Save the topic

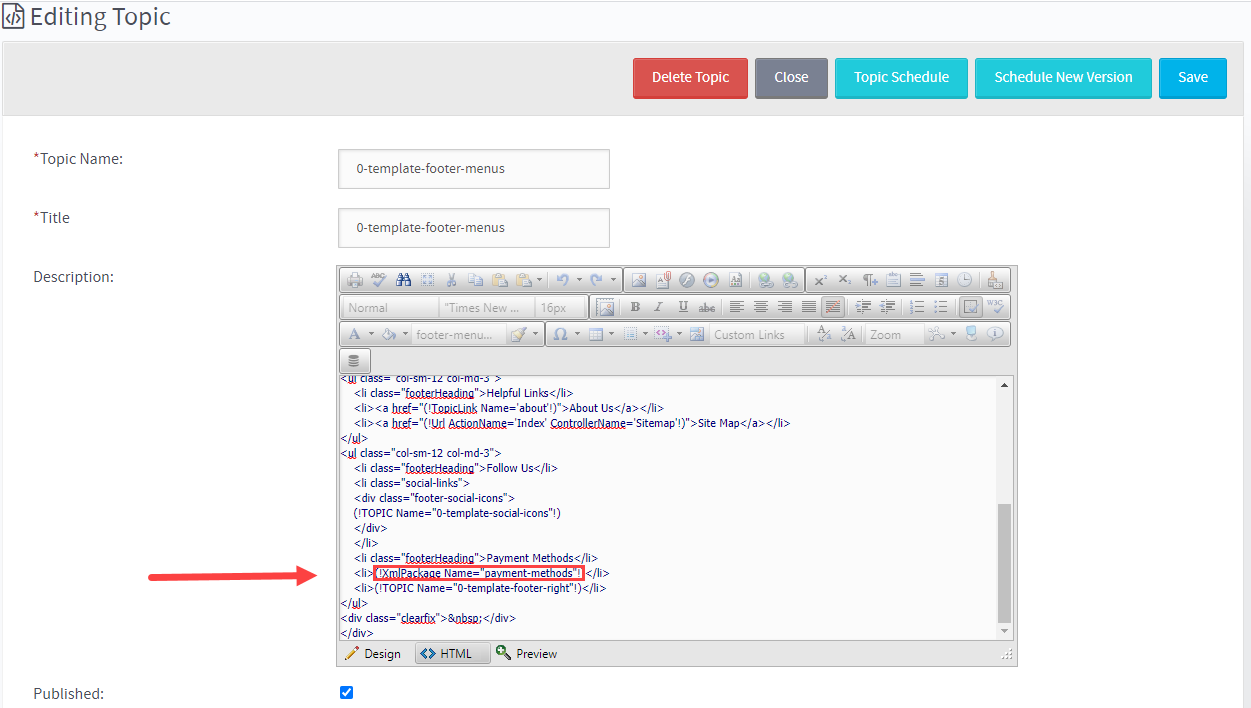coord(1192,78)
